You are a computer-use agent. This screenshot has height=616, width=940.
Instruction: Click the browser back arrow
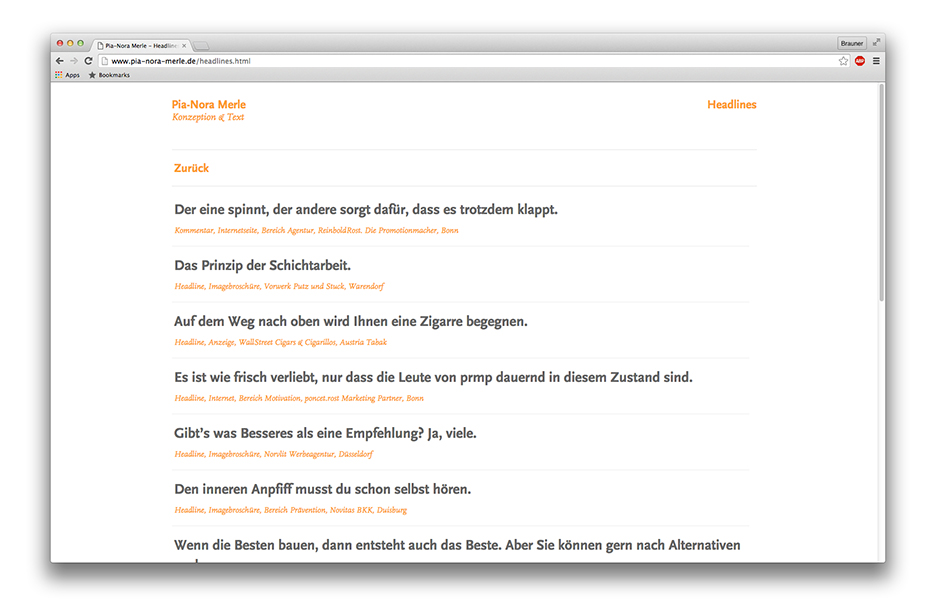(x=60, y=61)
